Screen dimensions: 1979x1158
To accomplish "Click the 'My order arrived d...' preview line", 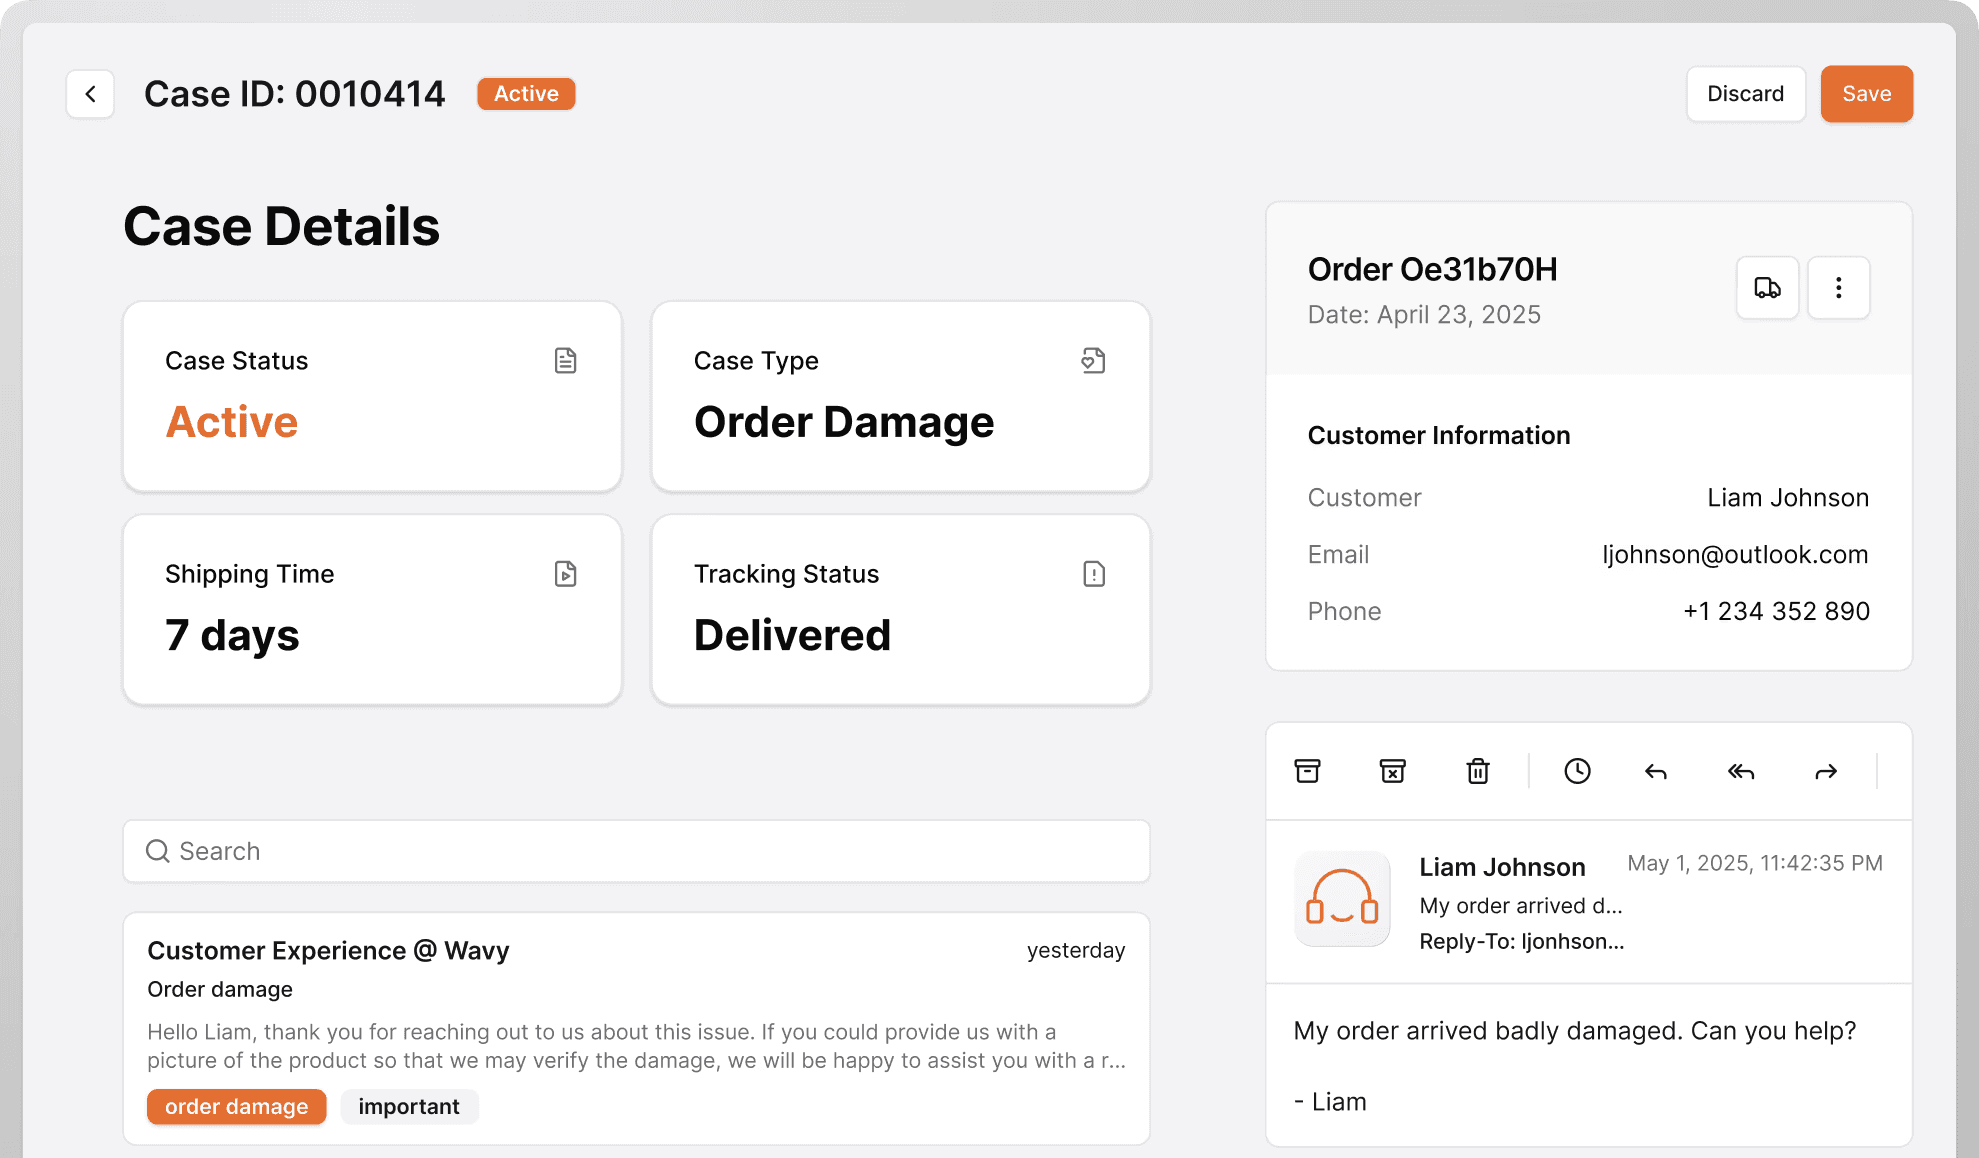I will point(1520,905).
